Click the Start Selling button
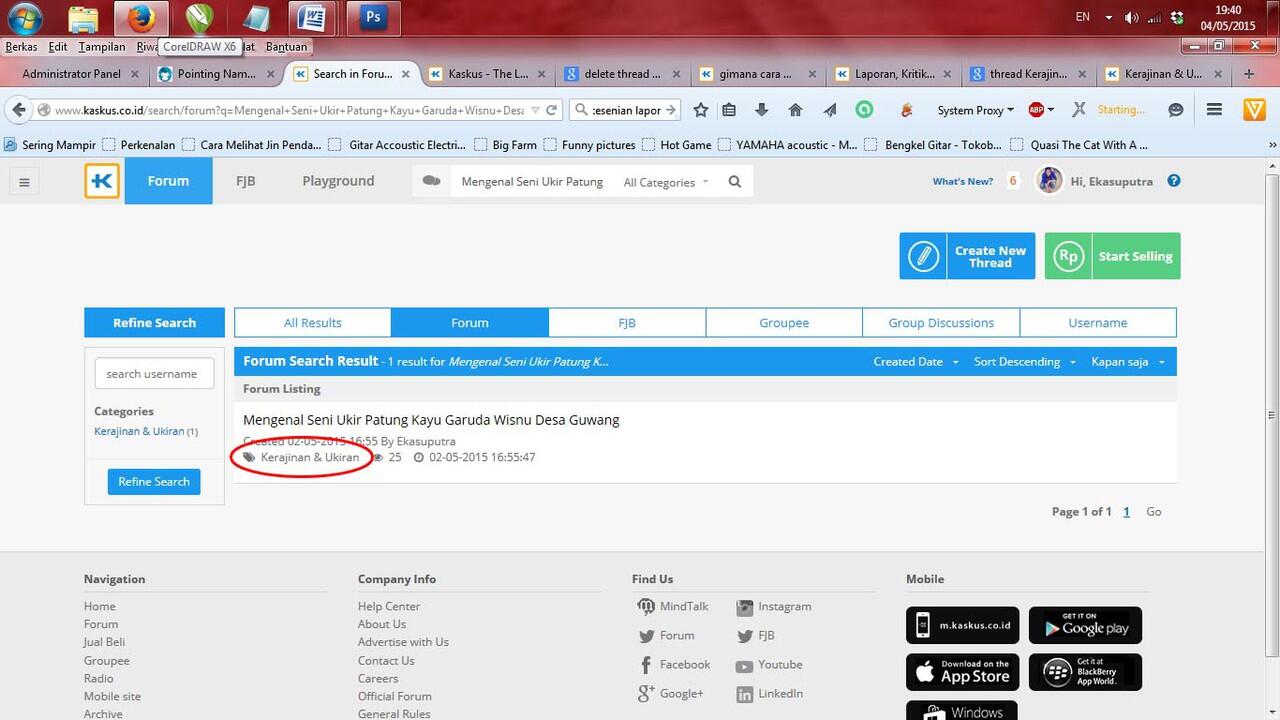 click(x=1112, y=256)
